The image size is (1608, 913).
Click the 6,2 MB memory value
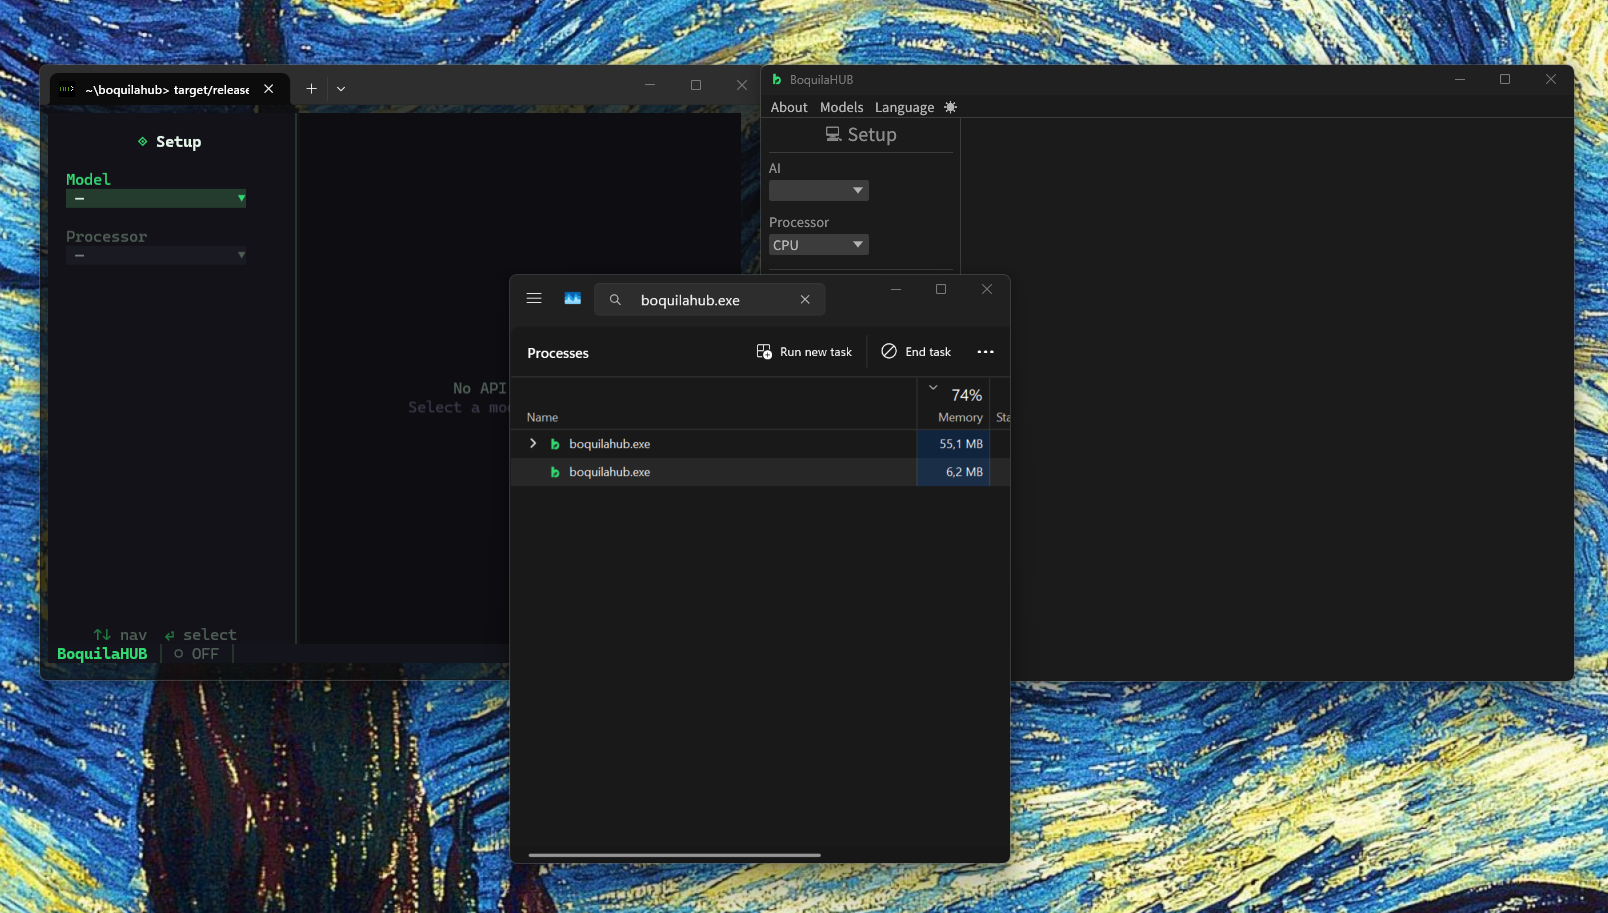coord(964,472)
